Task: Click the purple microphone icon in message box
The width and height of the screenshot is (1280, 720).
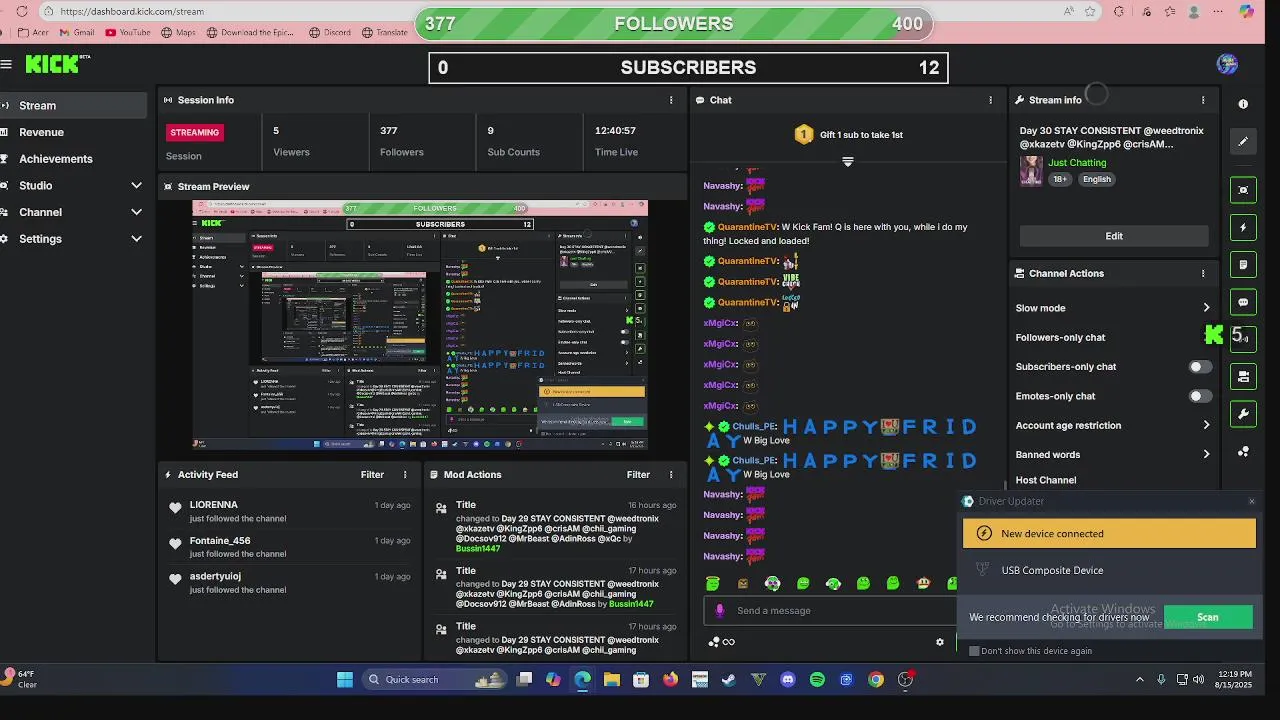Action: pyautogui.click(x=719, y=610)
